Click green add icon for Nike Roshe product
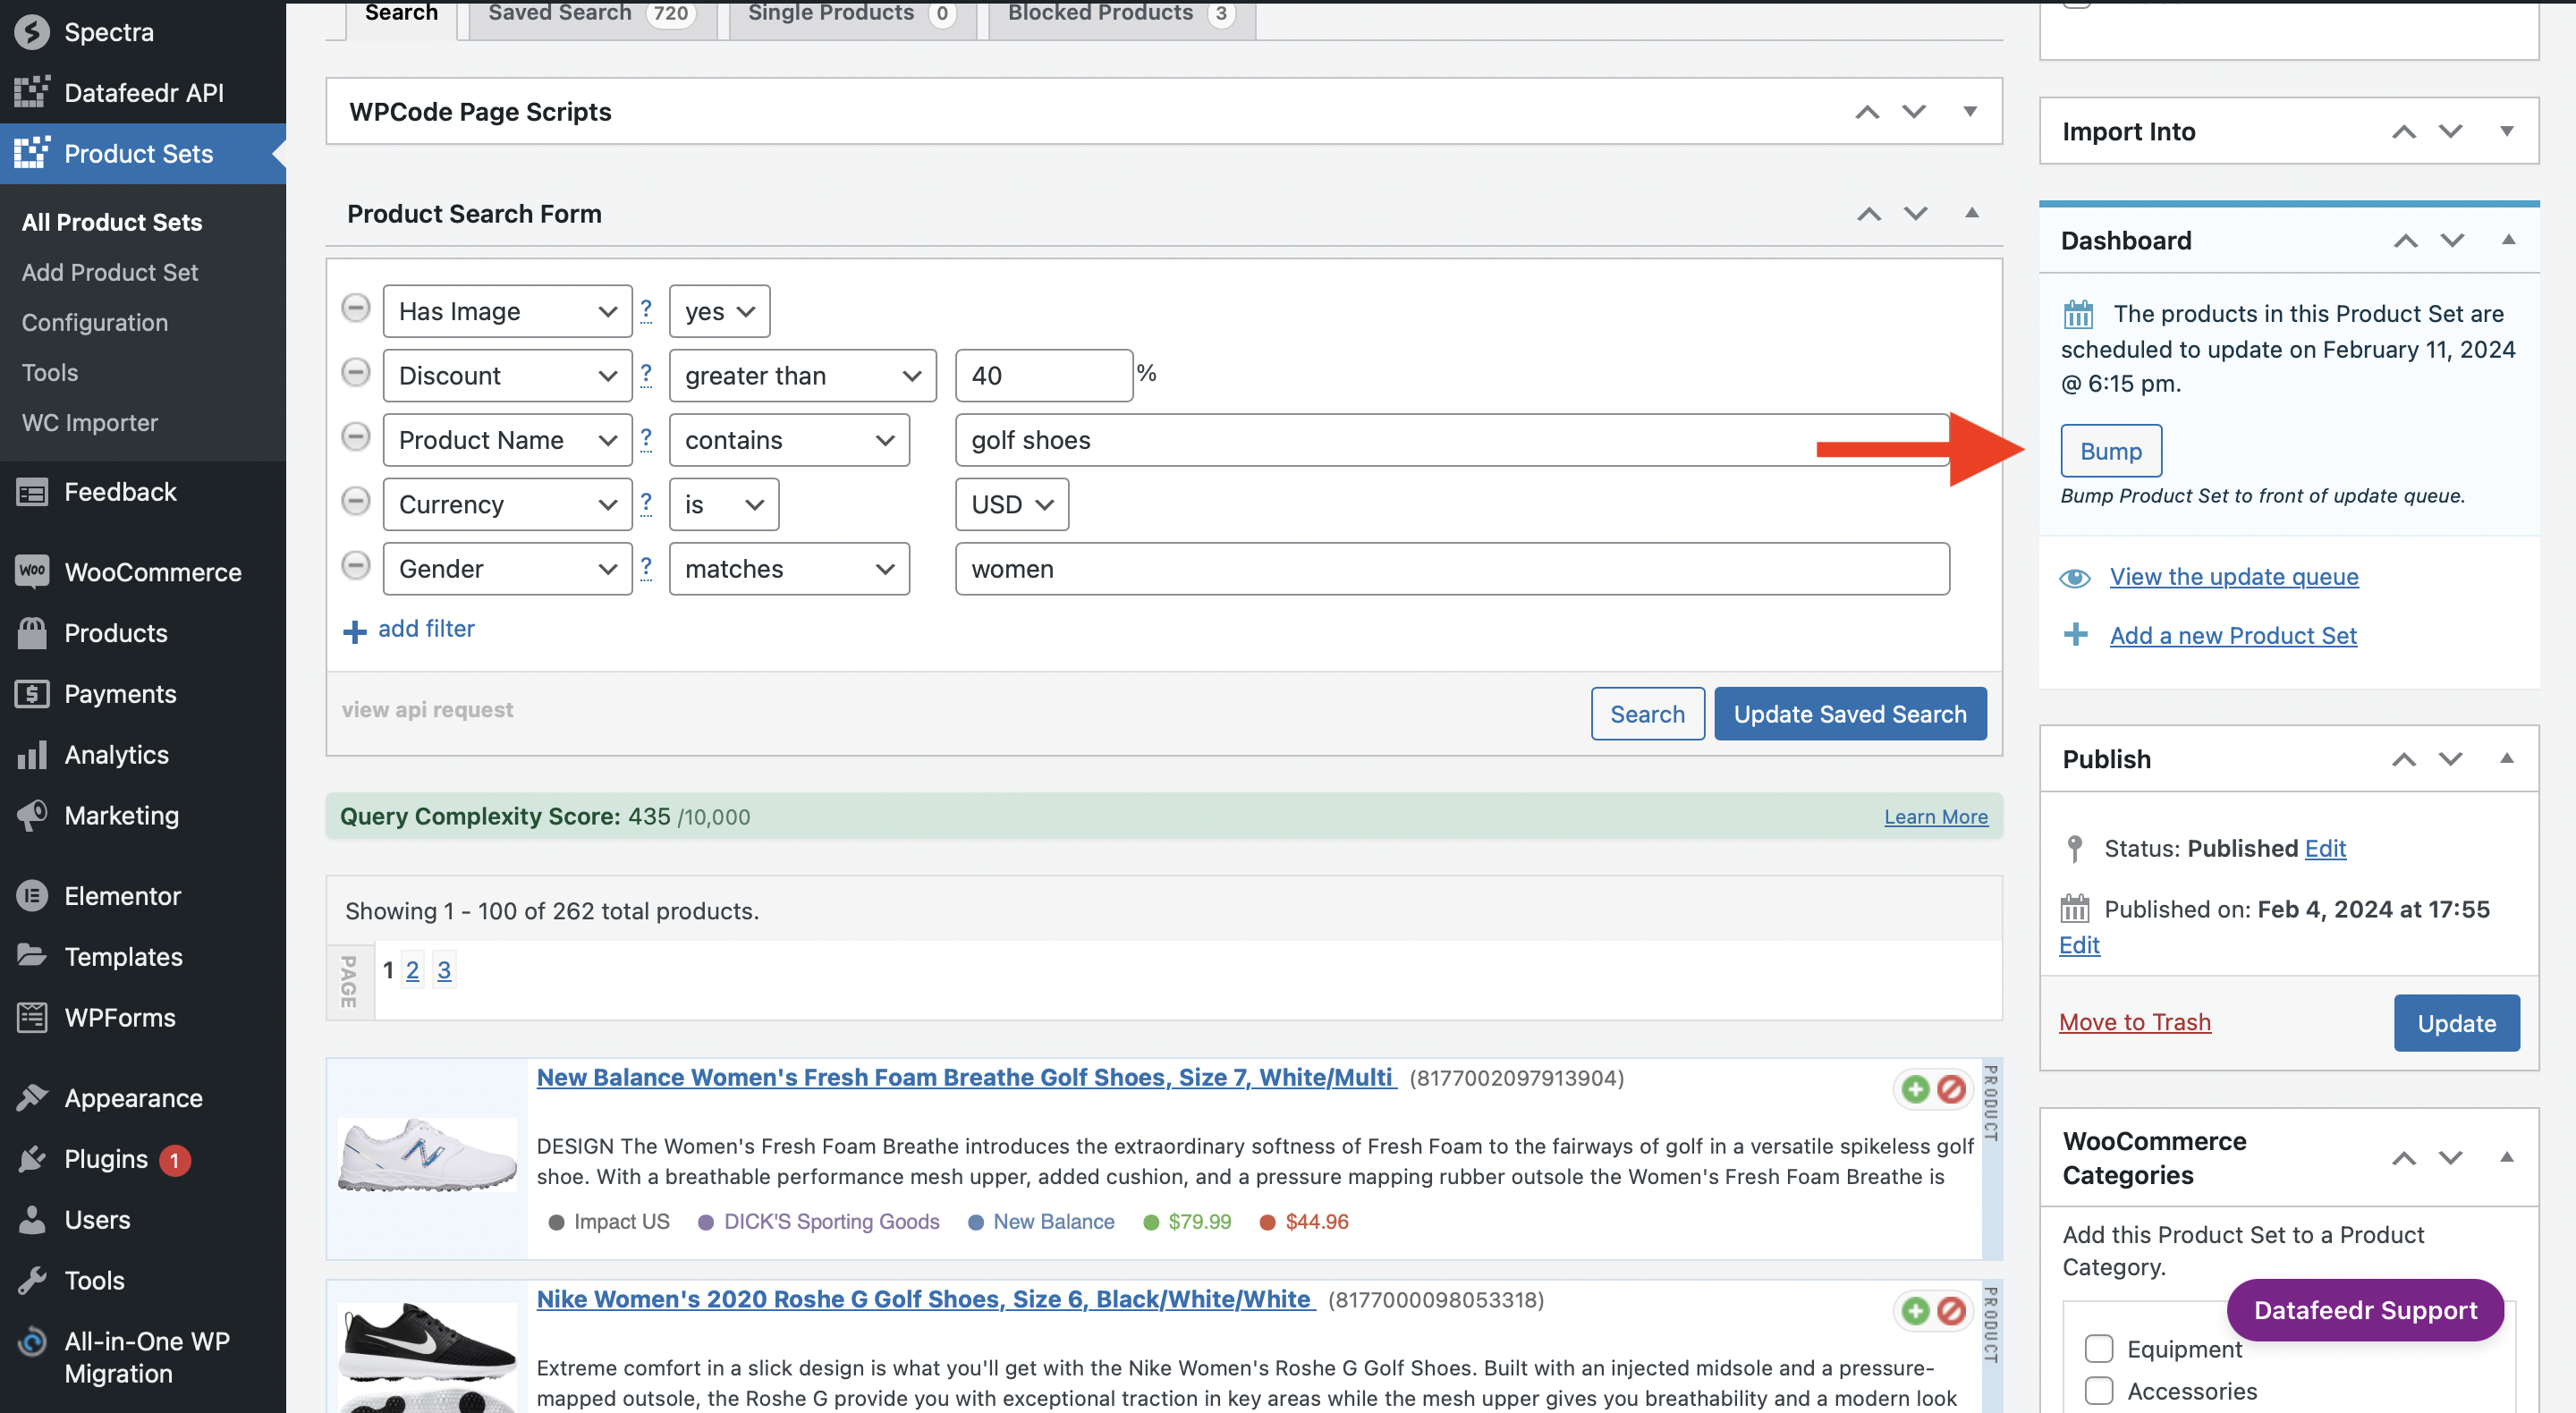The height and width of the screenshot is (1413, 2576). click(x=1915, y=1311)
